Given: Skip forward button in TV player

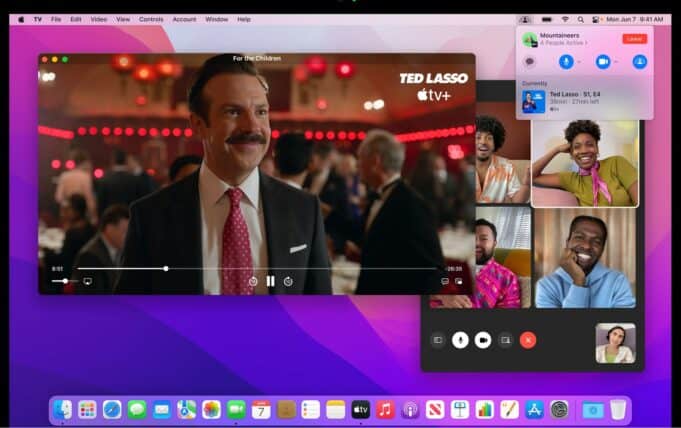Looking at the screenshot, I should coord(288,282).
